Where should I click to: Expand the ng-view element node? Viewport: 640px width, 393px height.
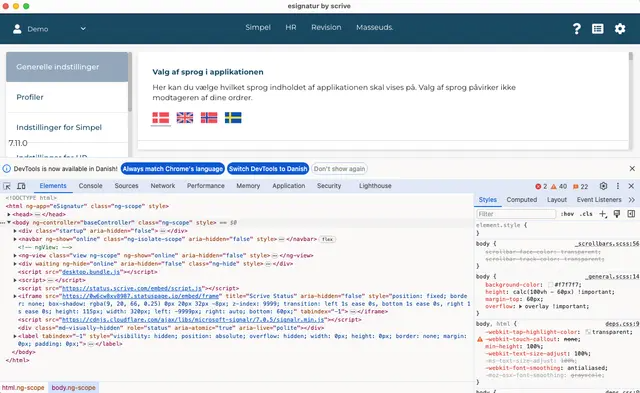tap(15, 255)
